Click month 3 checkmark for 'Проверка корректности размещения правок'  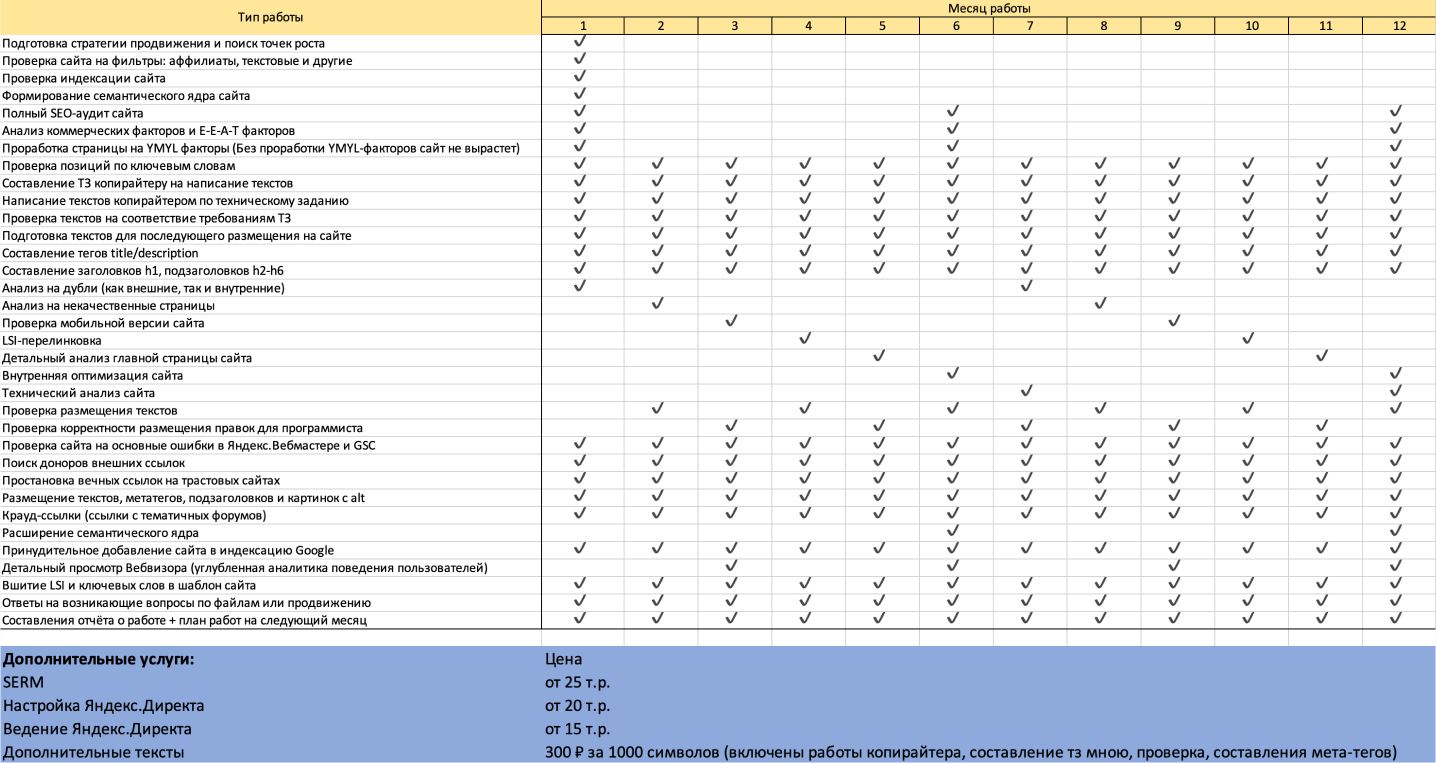click(731, 426)
